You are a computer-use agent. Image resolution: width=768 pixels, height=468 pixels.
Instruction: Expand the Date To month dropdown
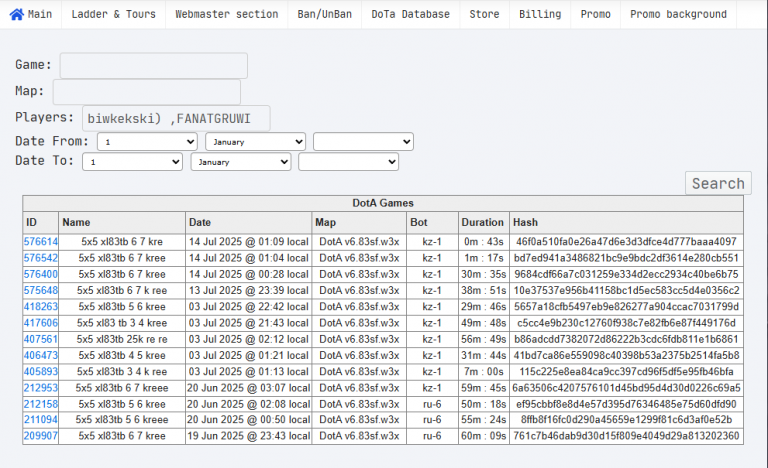click(241, 162)
